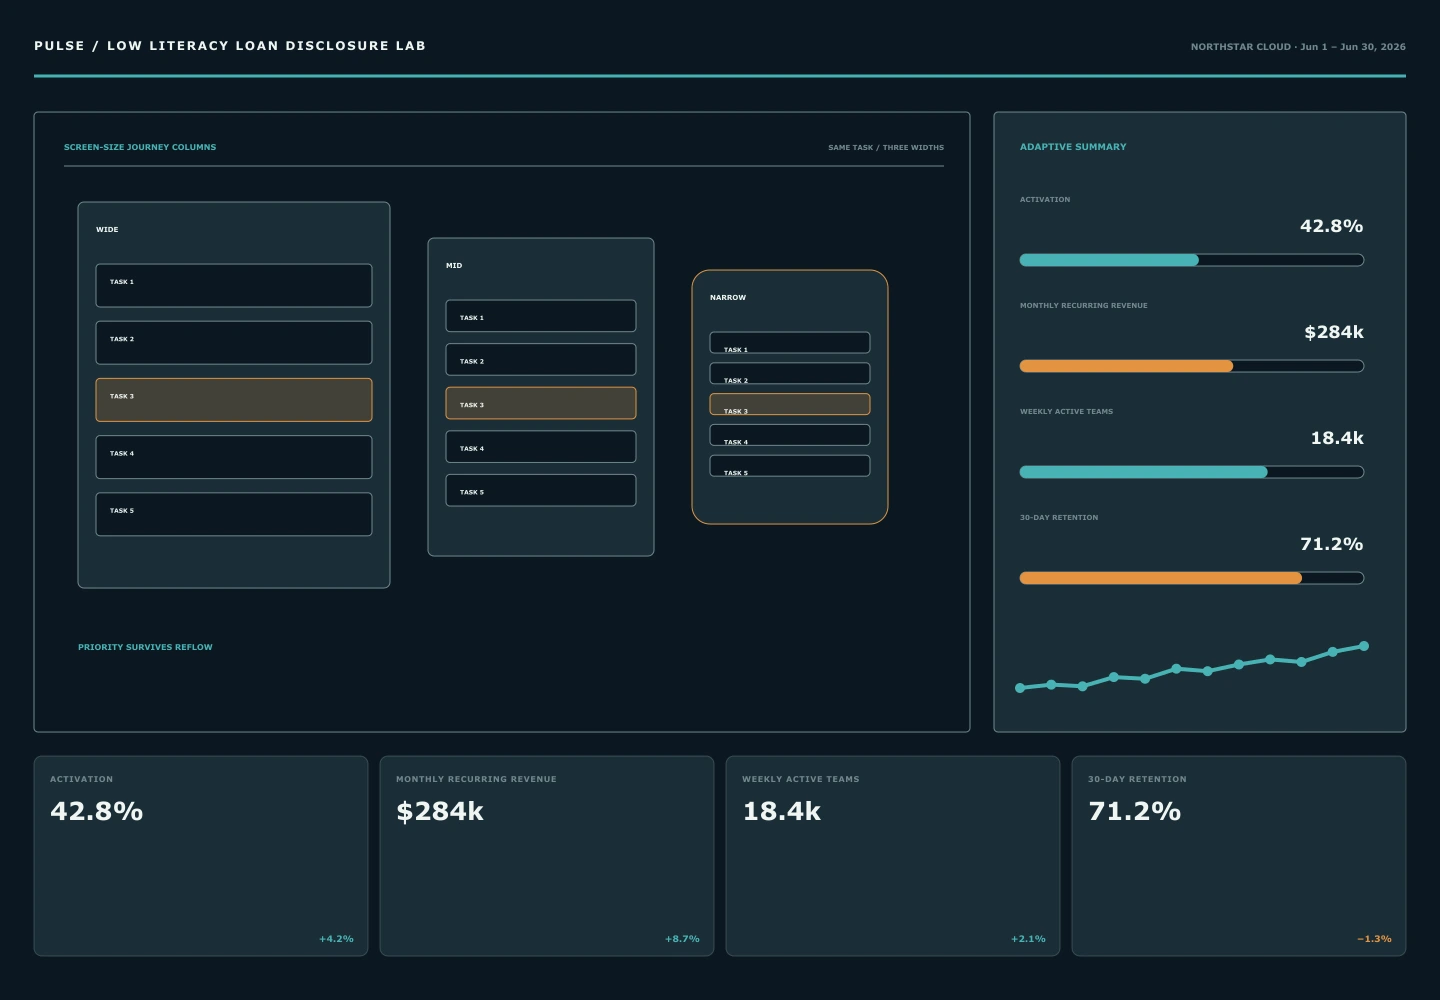Click the "+8.7%" change value
This screenshot has height=1000, width=1440.
682,939
